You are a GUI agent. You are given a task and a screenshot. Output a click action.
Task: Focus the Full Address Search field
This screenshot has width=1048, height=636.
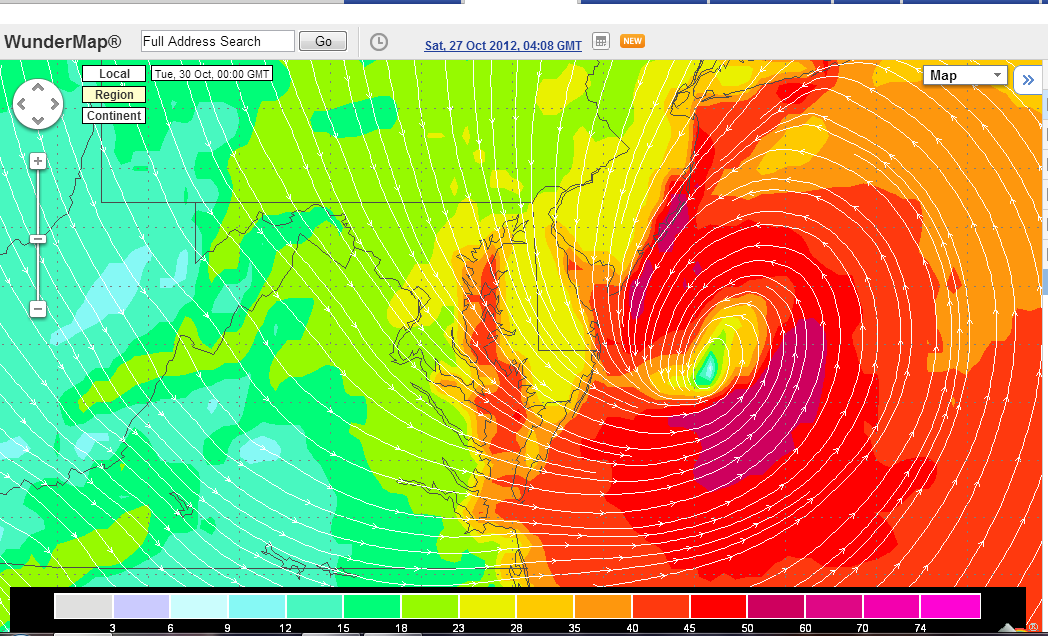click(218, 41)
